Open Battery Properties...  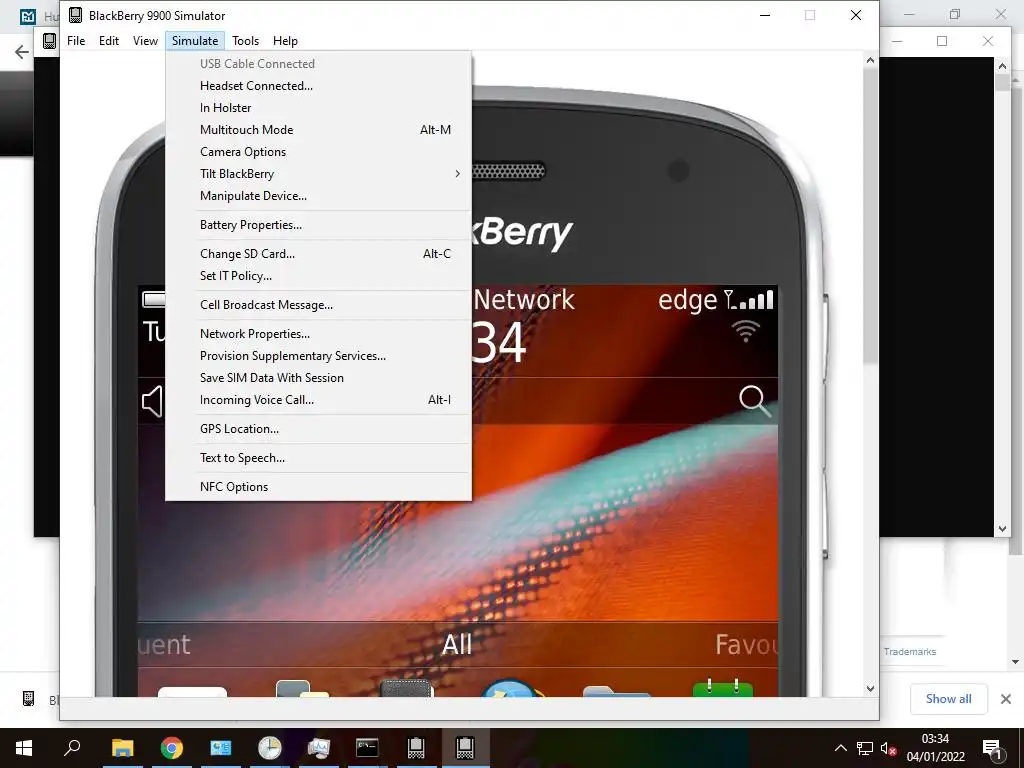[319, 225]
